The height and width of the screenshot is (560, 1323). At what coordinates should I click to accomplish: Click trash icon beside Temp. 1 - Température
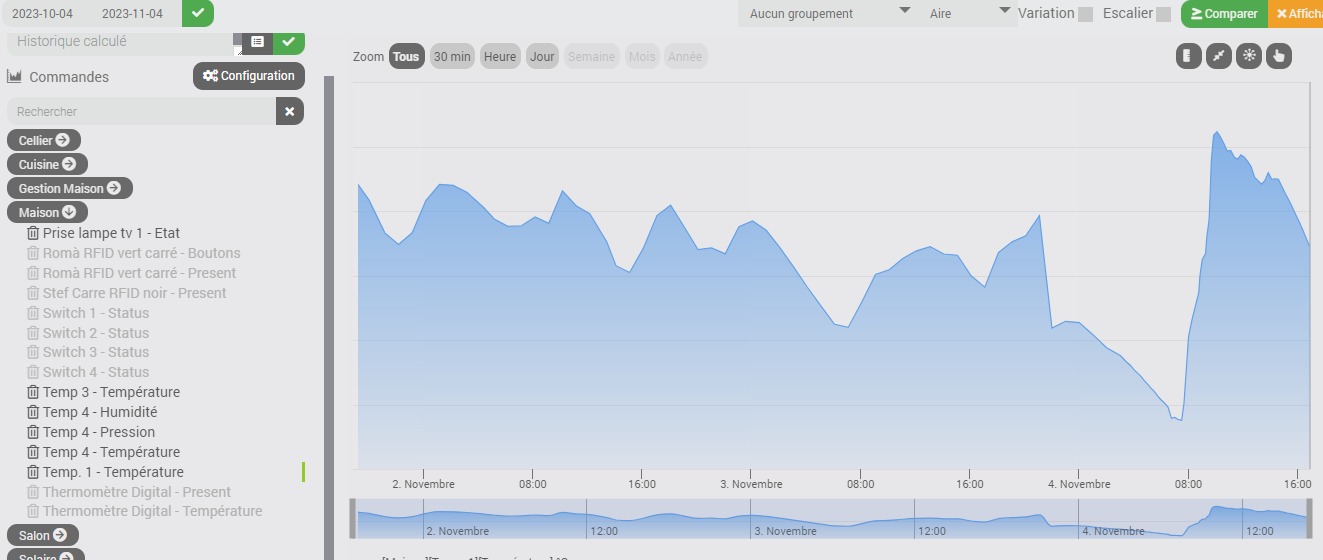(33, 472)
